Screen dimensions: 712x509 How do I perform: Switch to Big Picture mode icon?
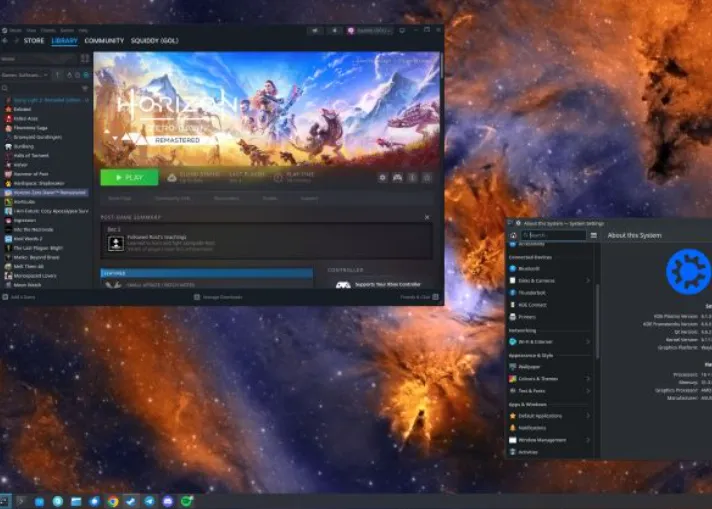pos(402,30)
